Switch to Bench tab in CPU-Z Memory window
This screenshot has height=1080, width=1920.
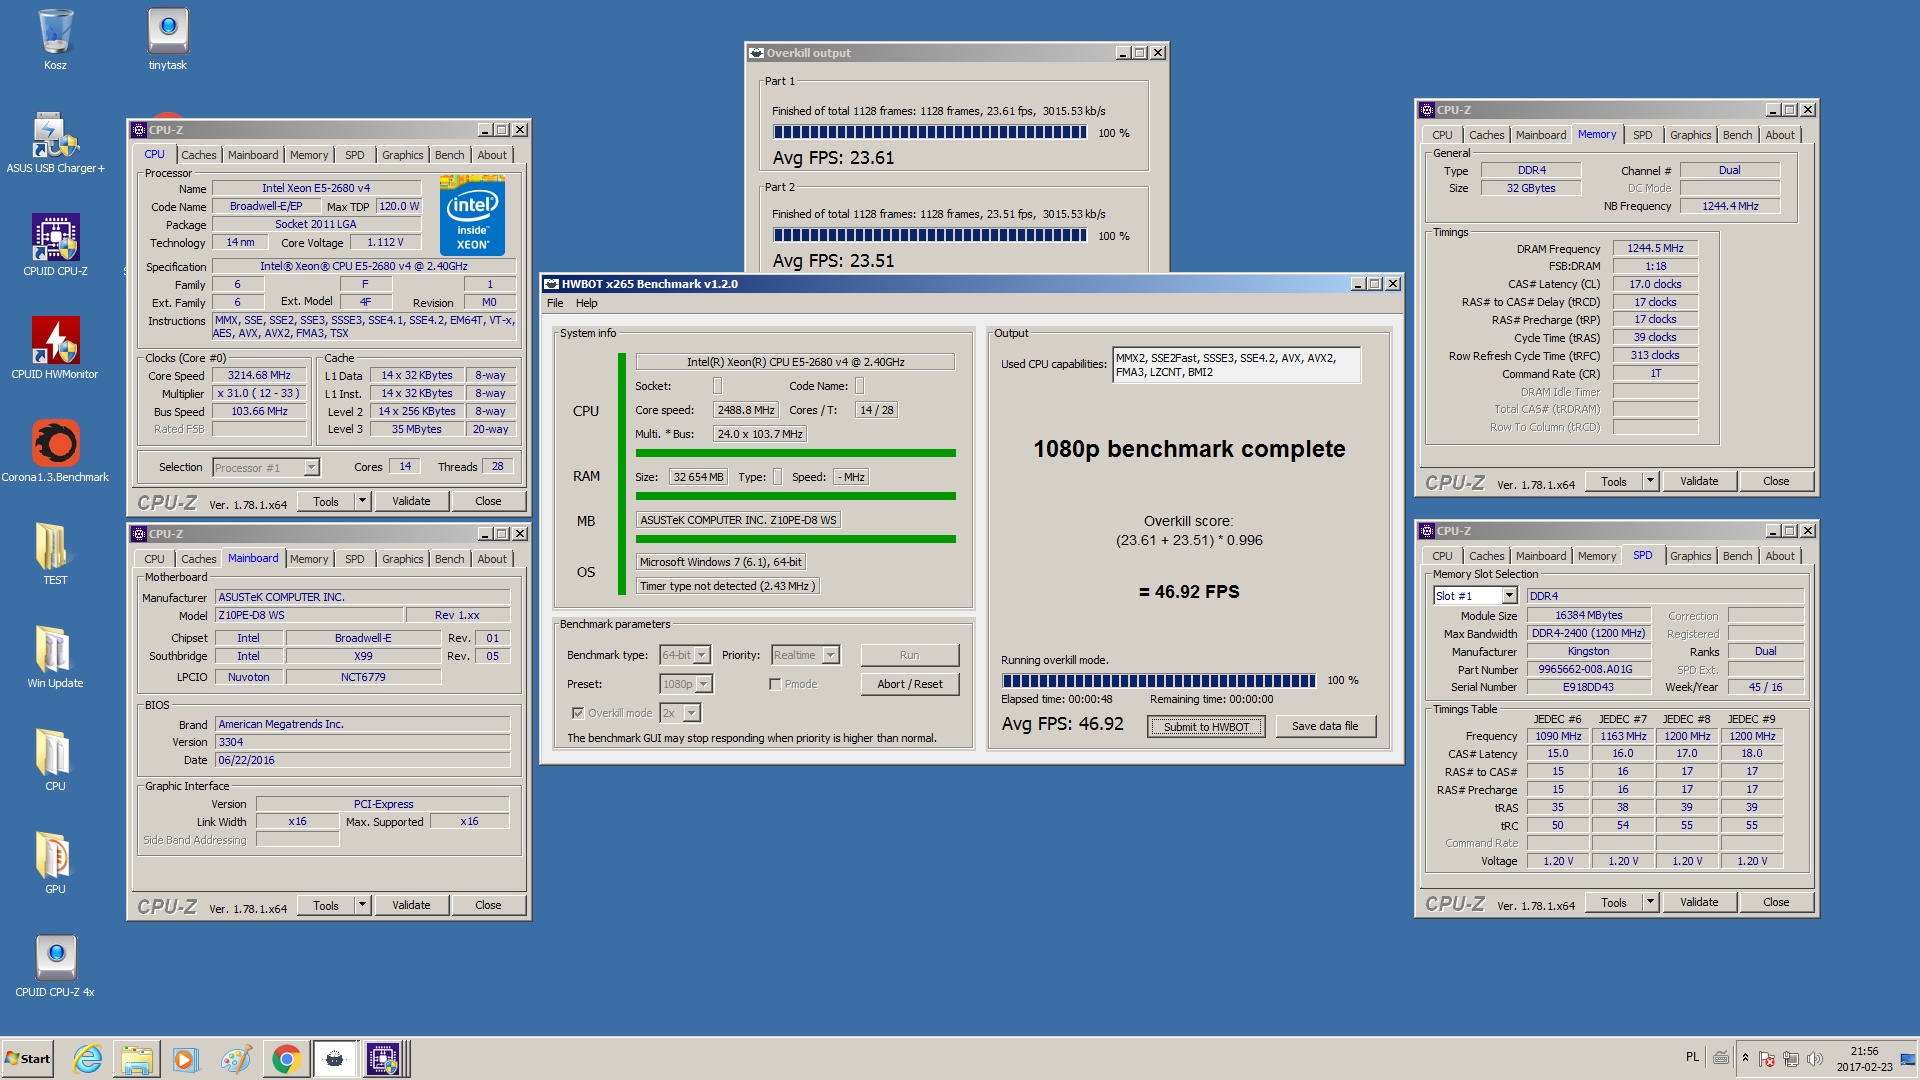pos(1737,135)
